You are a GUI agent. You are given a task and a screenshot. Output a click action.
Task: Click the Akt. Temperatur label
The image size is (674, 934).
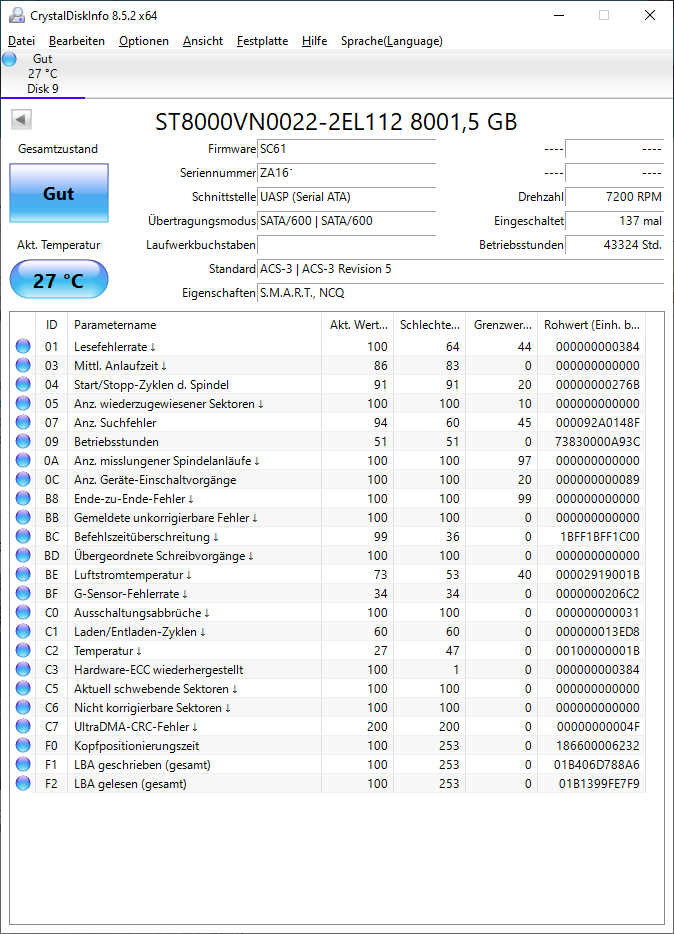58,245
